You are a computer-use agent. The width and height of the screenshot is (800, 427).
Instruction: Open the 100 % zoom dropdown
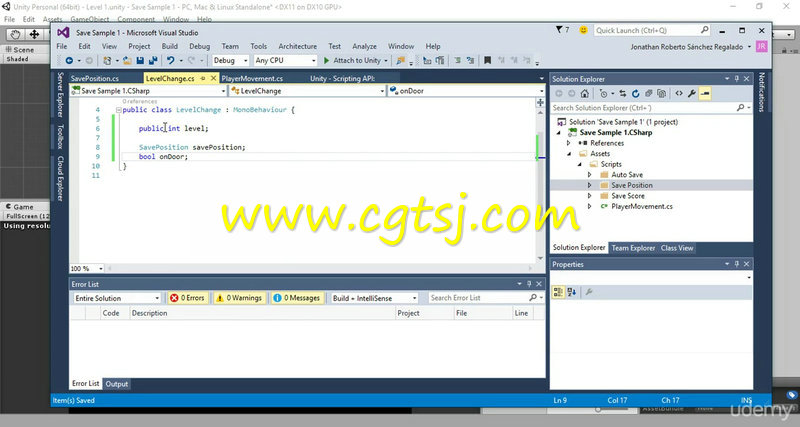click(x=101, y=268)
